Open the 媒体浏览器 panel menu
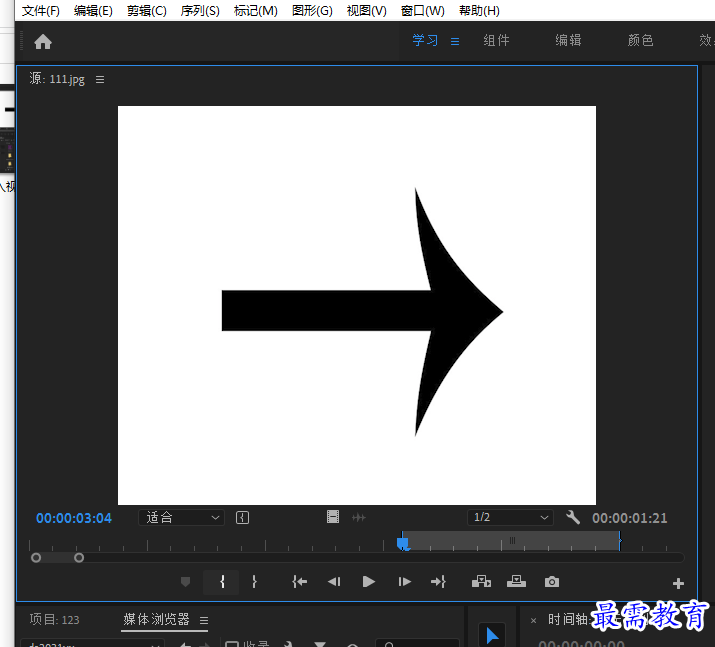This screenshot has height=647, width=715. click(204, 621)
